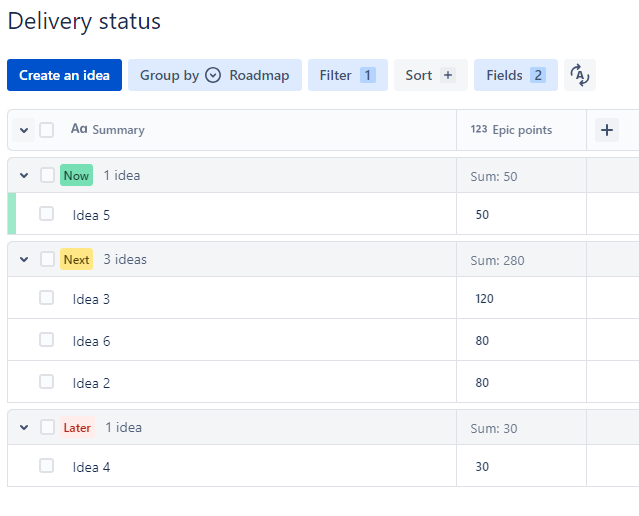Check the Idea 3 row checkbox

coord(46,298)
